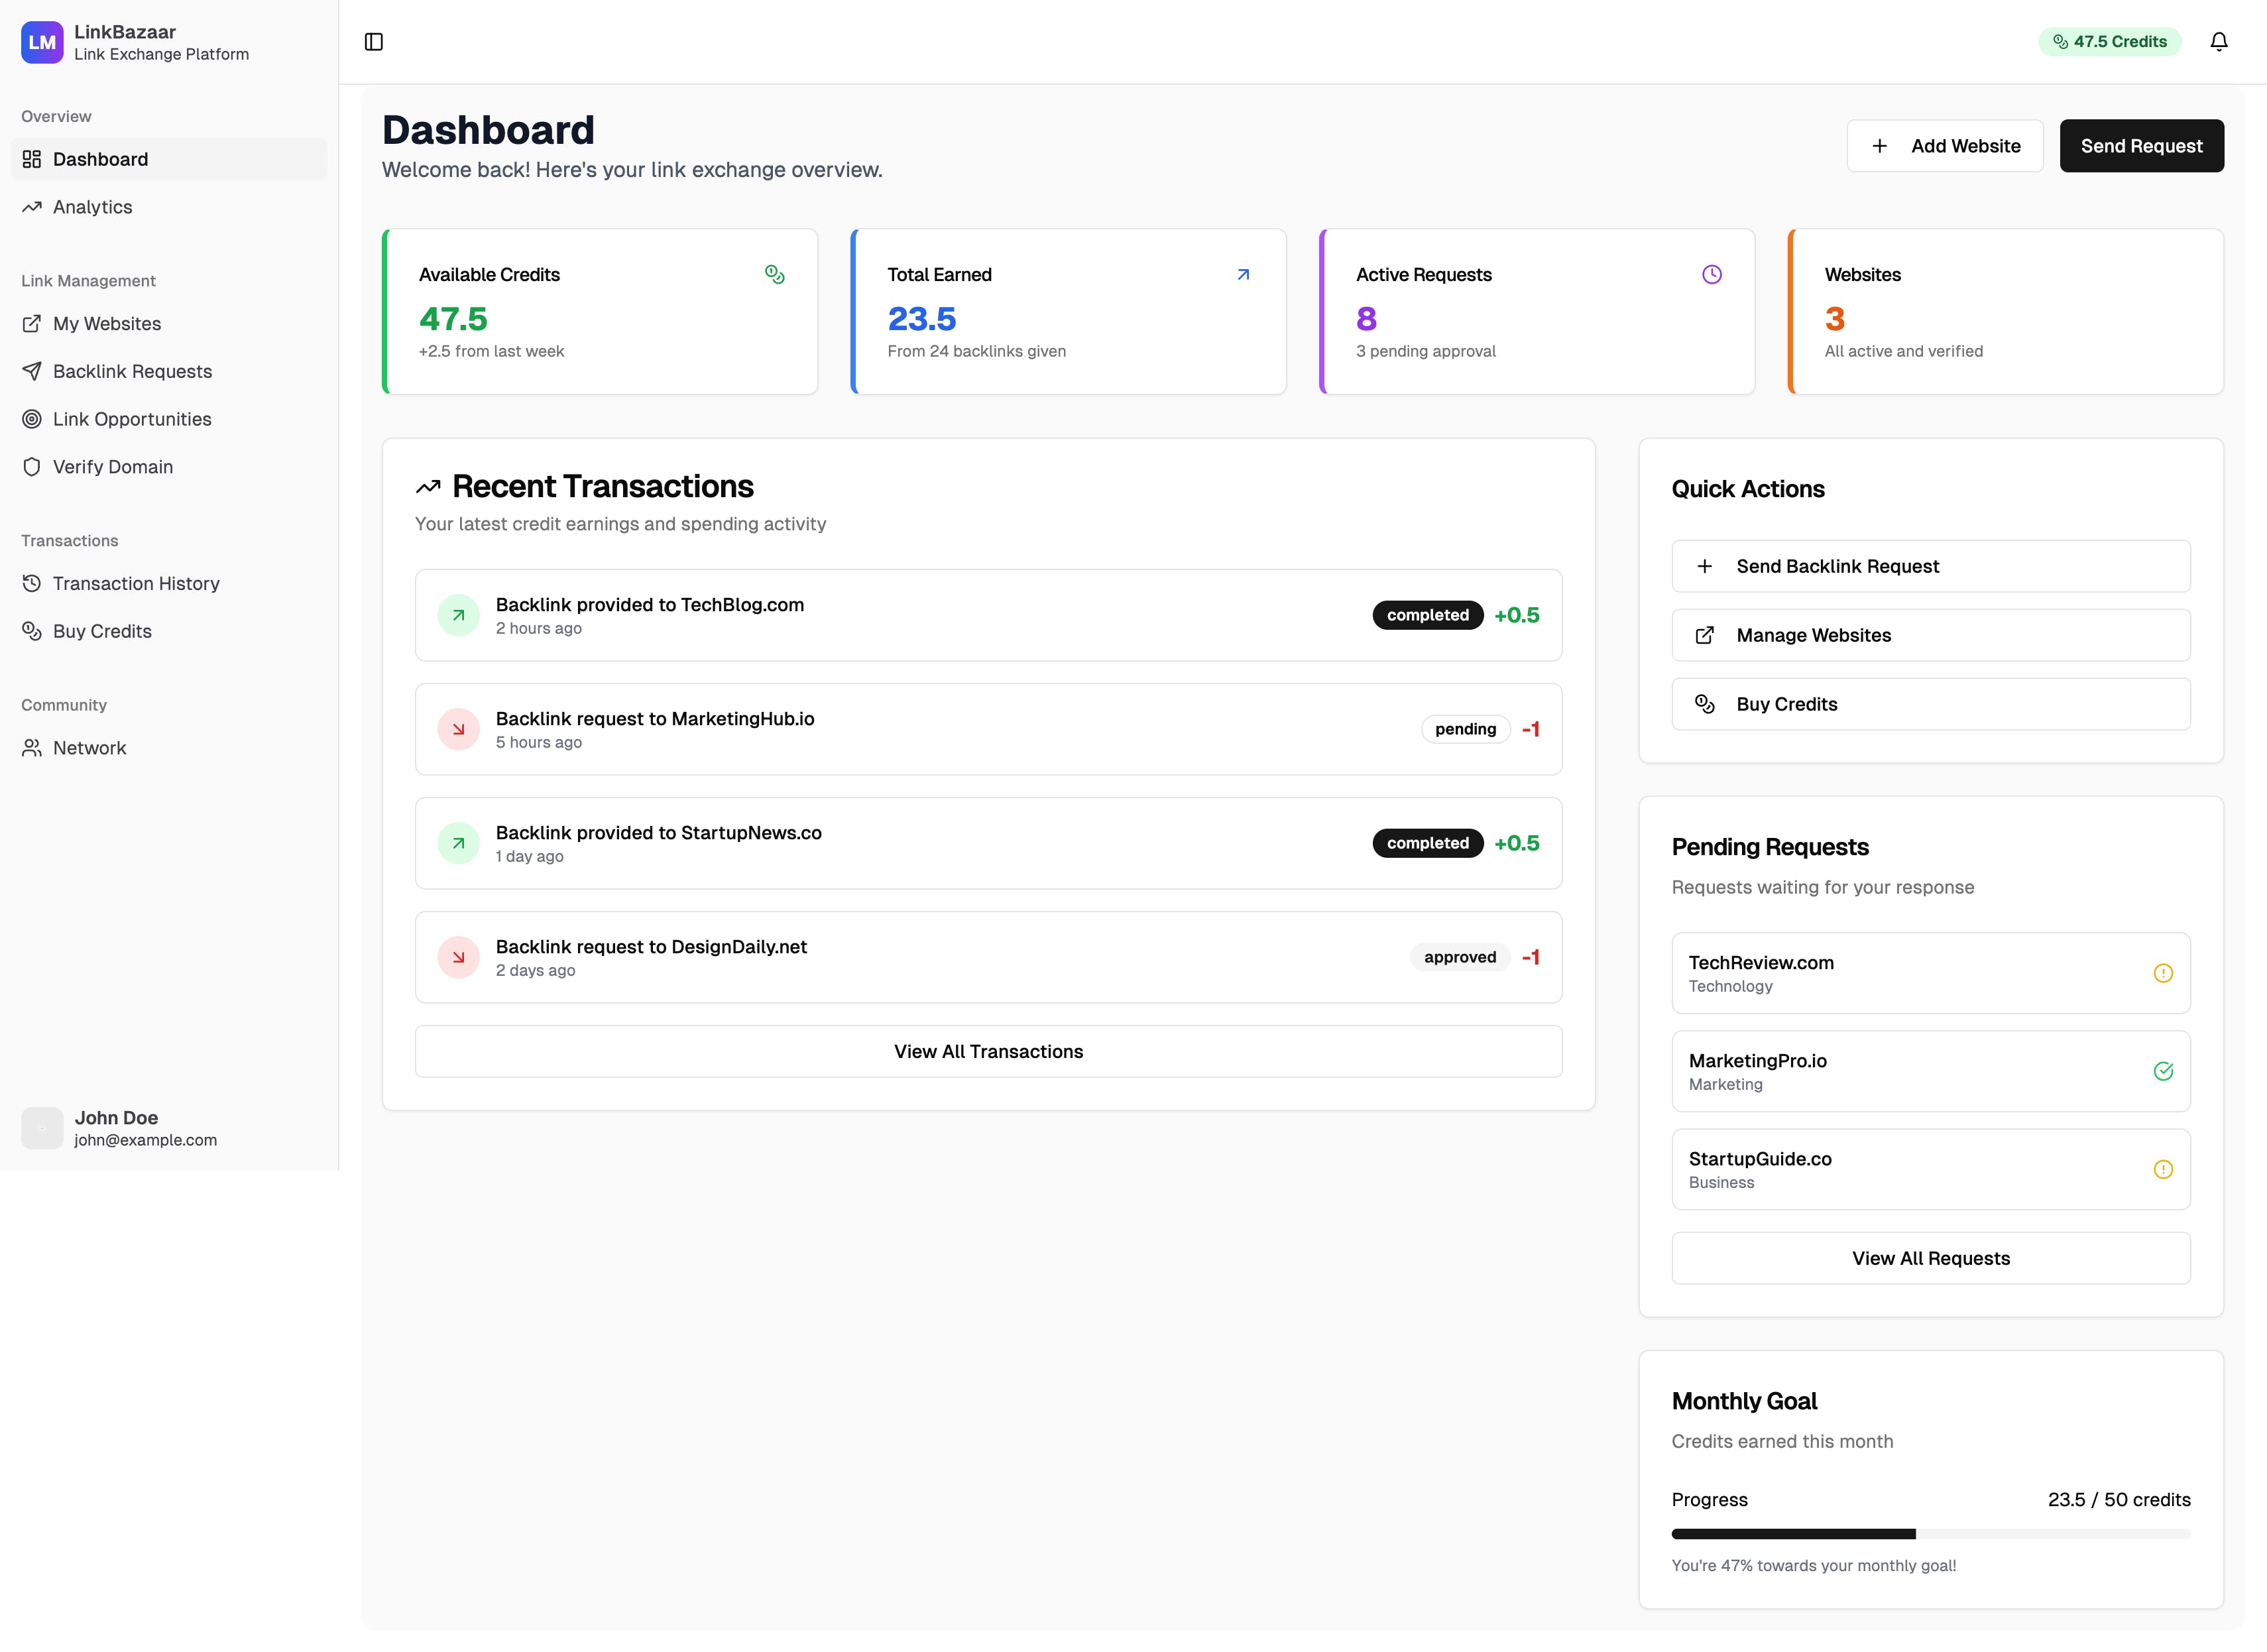Click the Send Request button

coord(2141,146)
